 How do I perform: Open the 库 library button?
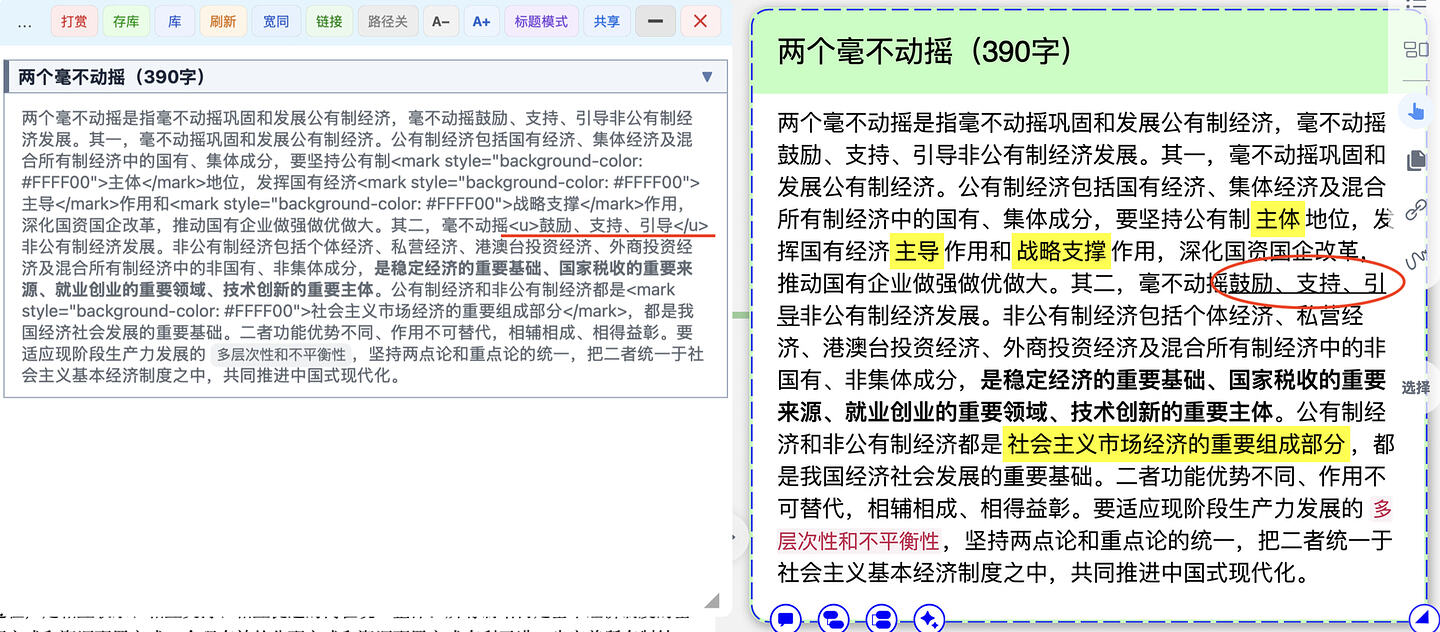coord(174,21)
